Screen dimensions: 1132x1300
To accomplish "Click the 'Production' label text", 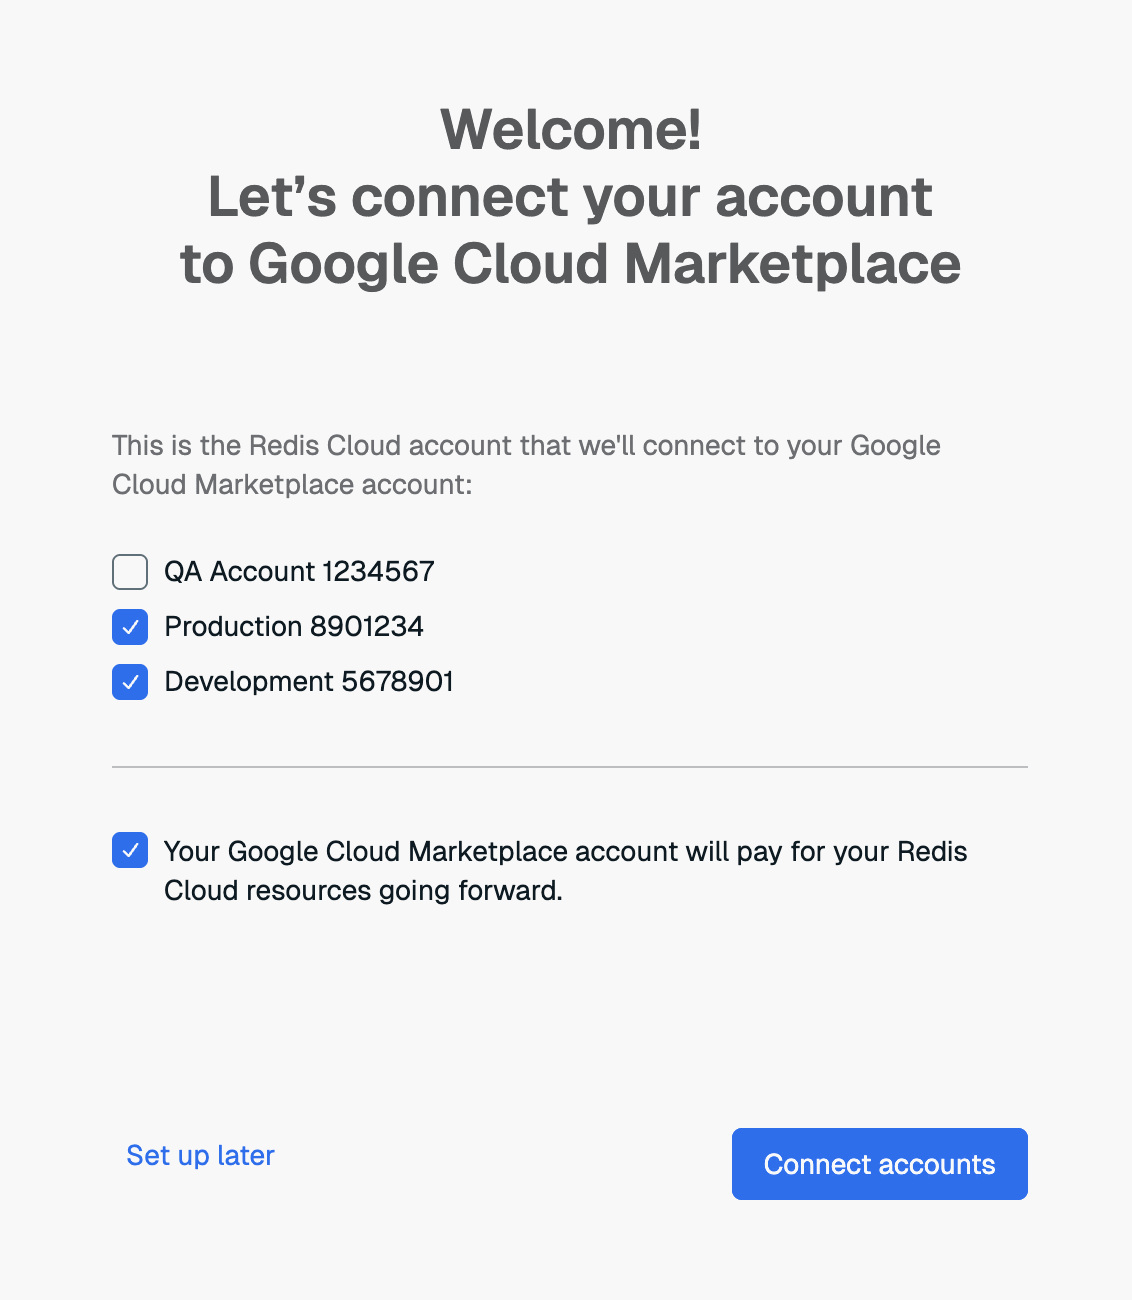I will pyautogui.click(x=233, y=627).
